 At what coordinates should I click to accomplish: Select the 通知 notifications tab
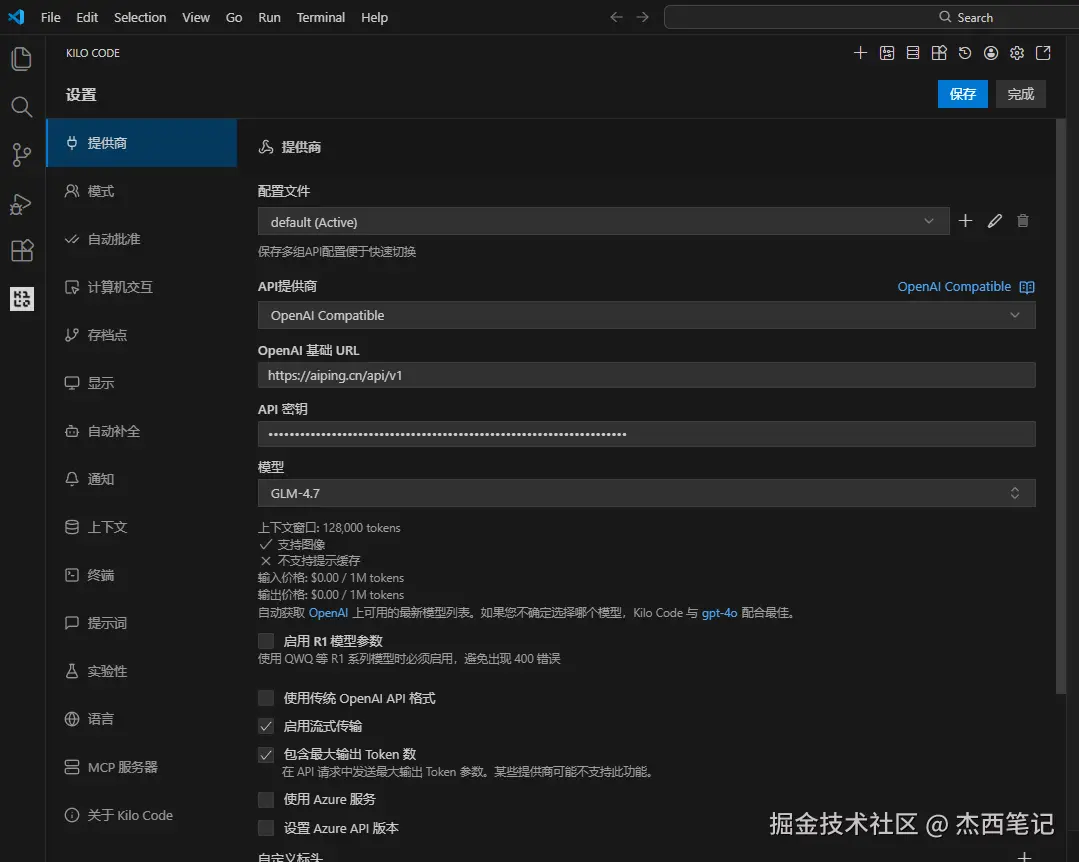pyautogui.click(x=142, y=479)
